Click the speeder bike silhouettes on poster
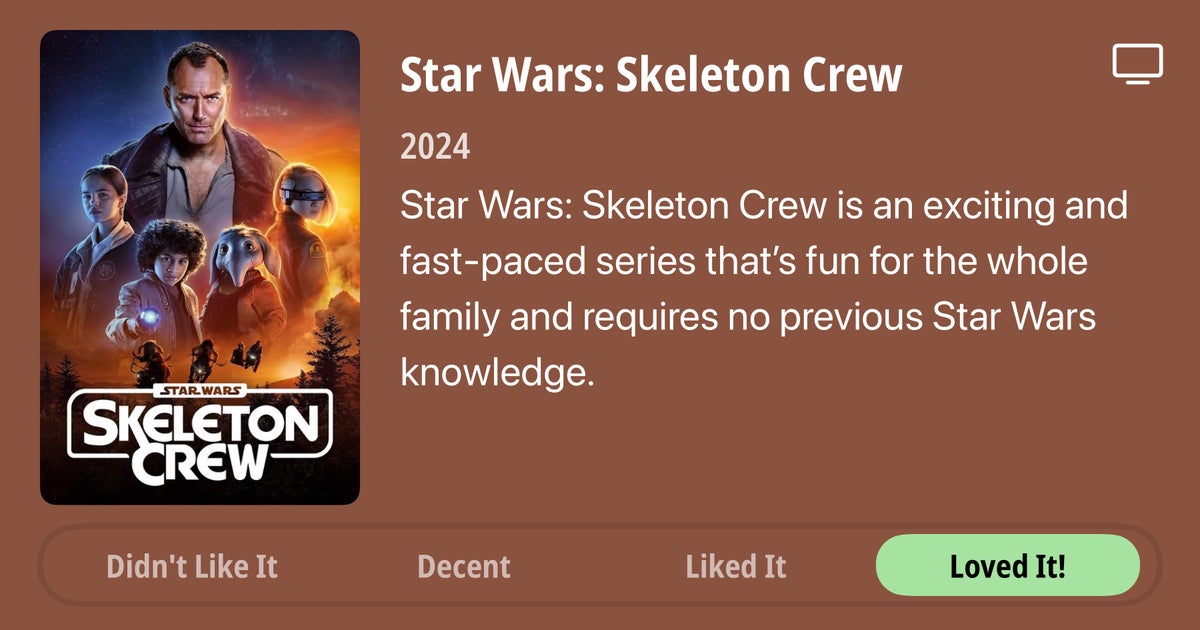 200,355
